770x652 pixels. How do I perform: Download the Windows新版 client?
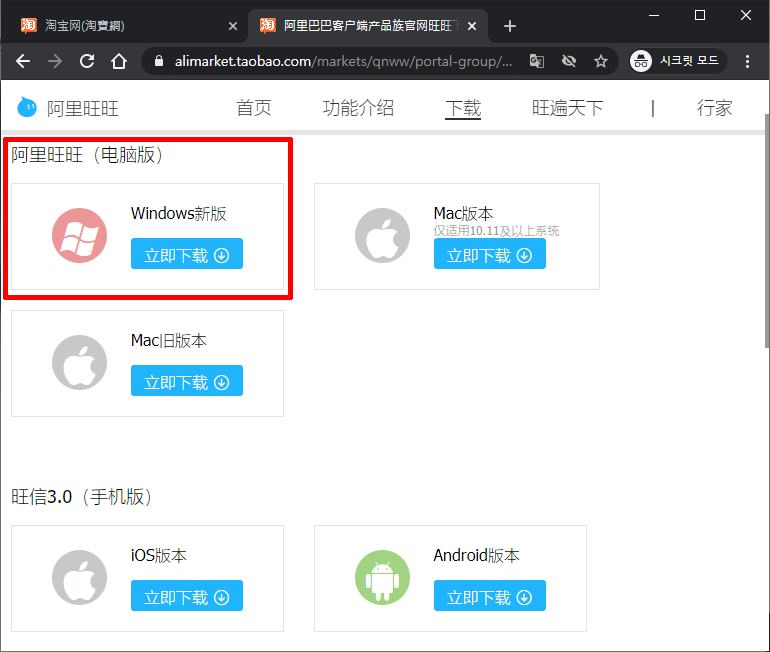[187, 253]
